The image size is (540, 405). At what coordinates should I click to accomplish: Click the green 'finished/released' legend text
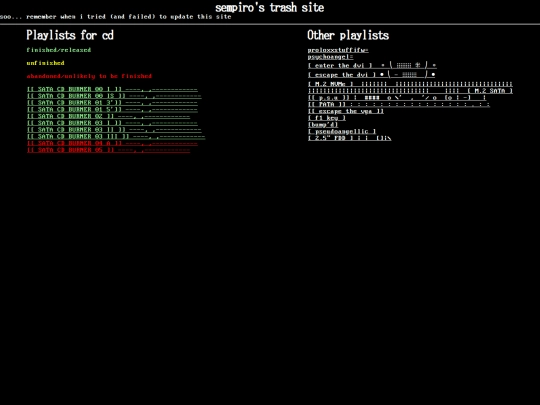tap(59, 50)
